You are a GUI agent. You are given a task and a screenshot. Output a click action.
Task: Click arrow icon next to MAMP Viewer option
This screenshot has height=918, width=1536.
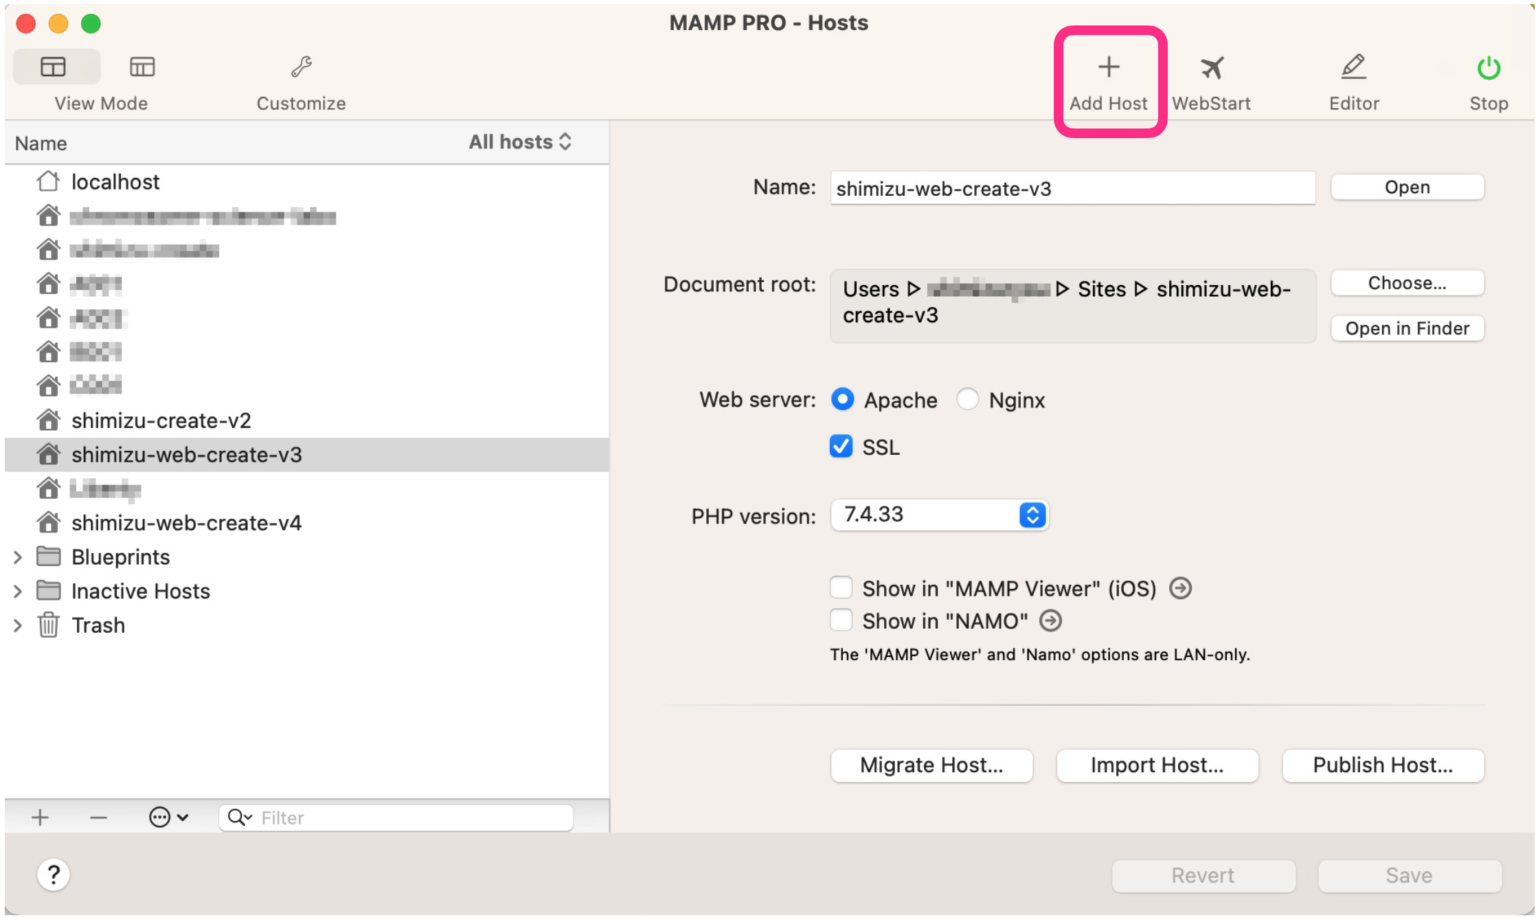(x=1180, y=588)
